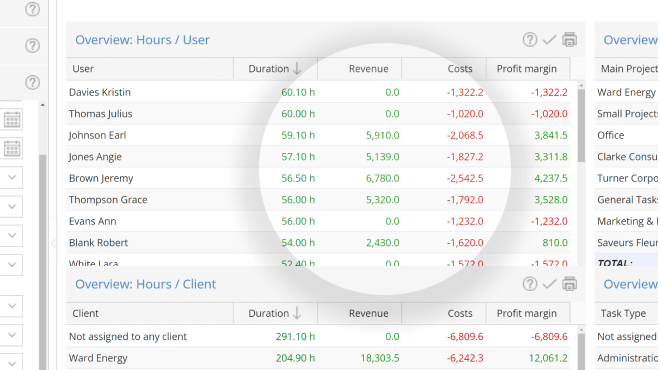This screenshot has height=370, width=660.
Task: Open help for Hours / User overview
Action: (530, 40)
